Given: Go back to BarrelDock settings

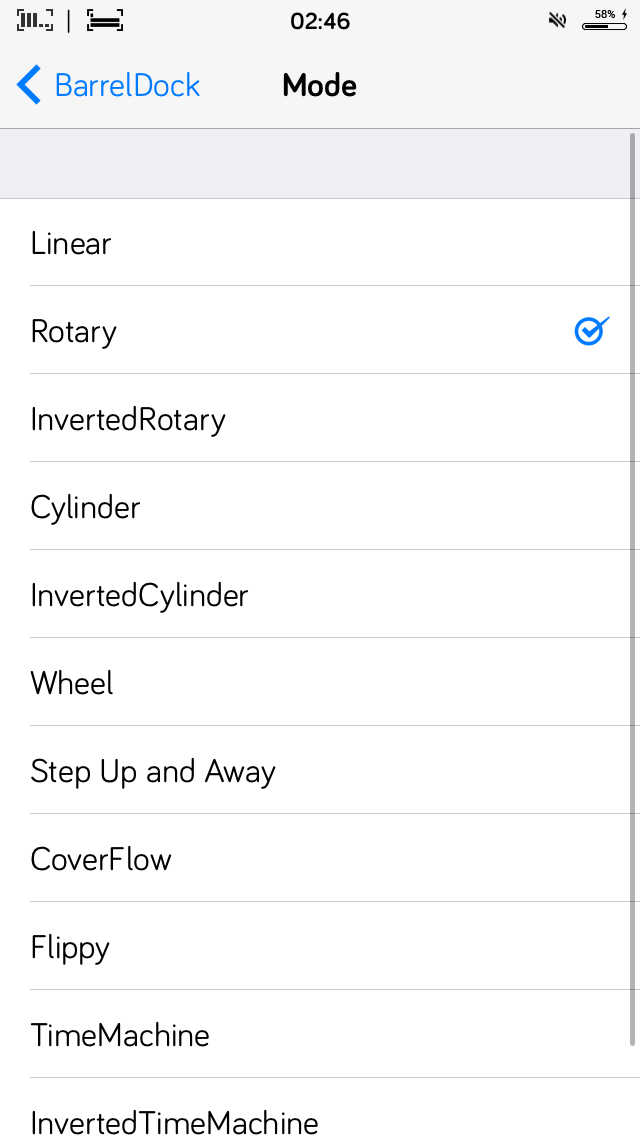Looking at the screenshot, I should [x=108, y=85].
